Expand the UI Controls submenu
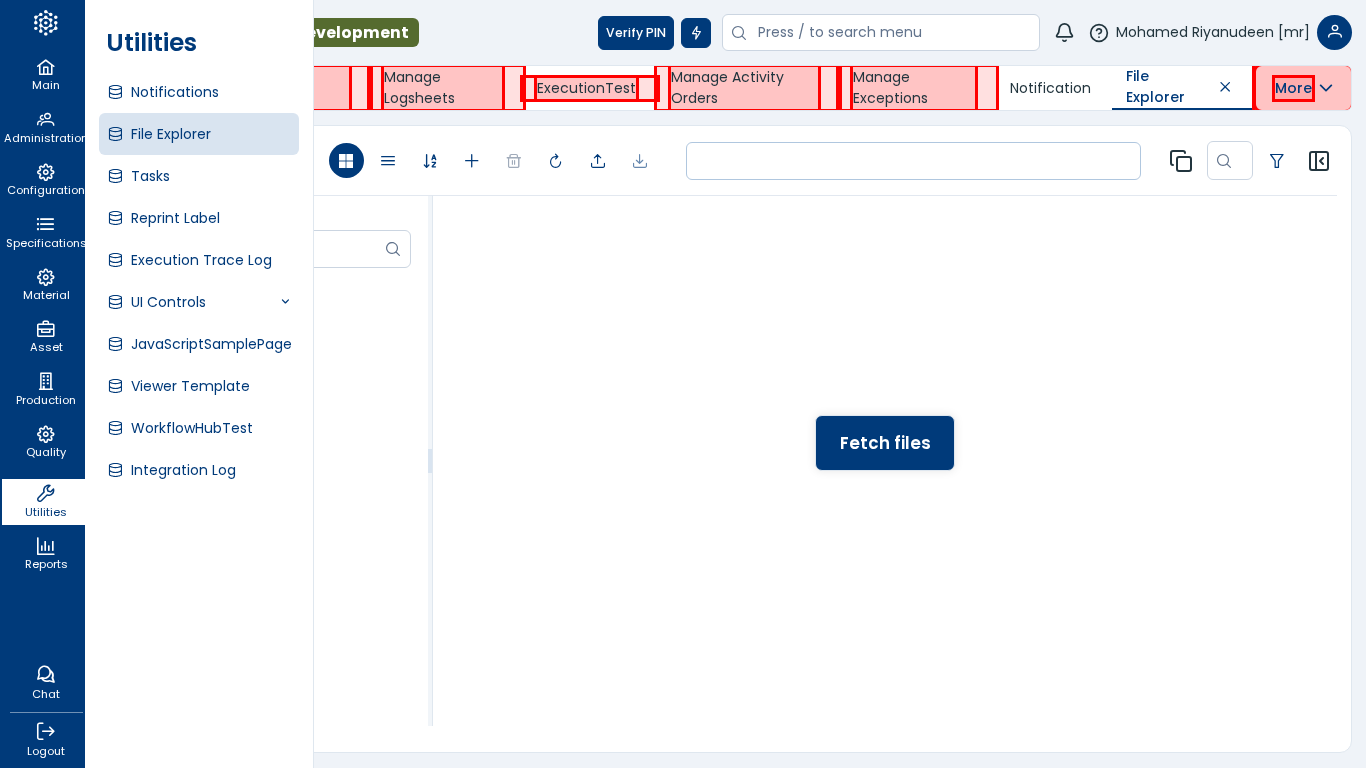 (x=285, y=302)
